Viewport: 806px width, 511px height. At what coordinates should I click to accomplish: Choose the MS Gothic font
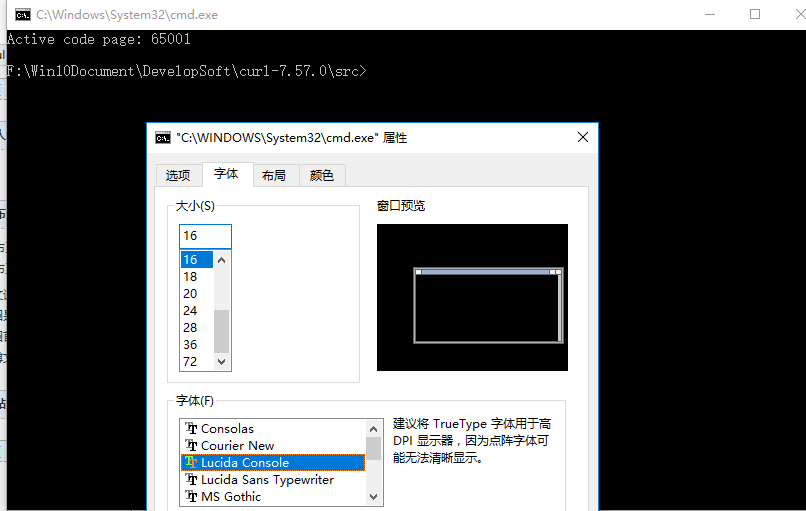coord(273,496)
